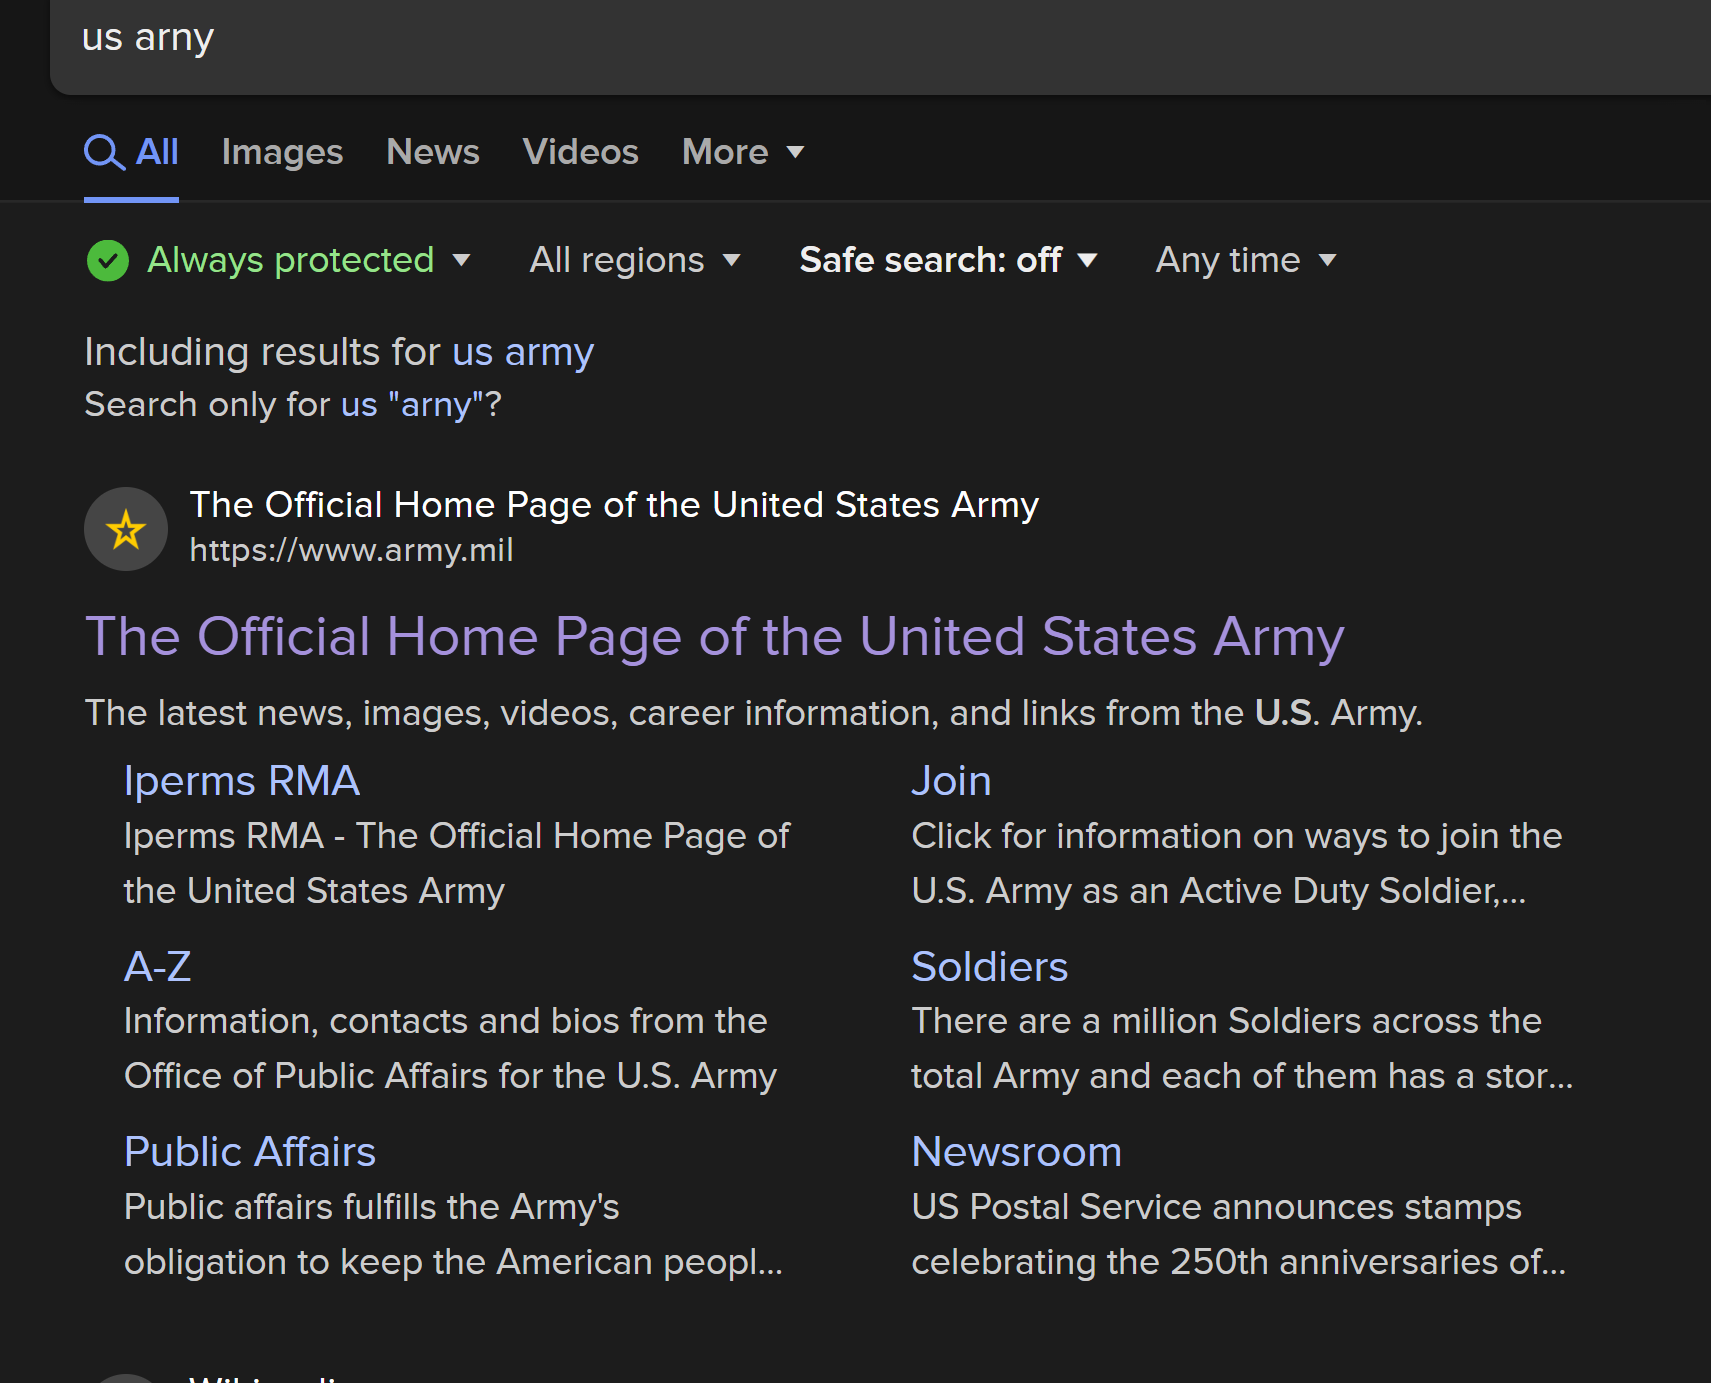Click 'Public affairs fulfills the Army's' description

[453, 1234]
